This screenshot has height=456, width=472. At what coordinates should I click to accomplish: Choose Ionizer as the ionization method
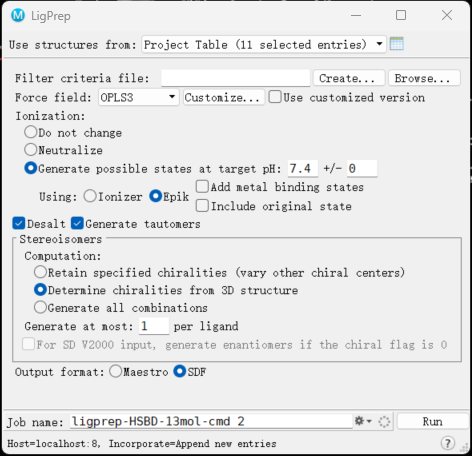(x=90, y=196)
